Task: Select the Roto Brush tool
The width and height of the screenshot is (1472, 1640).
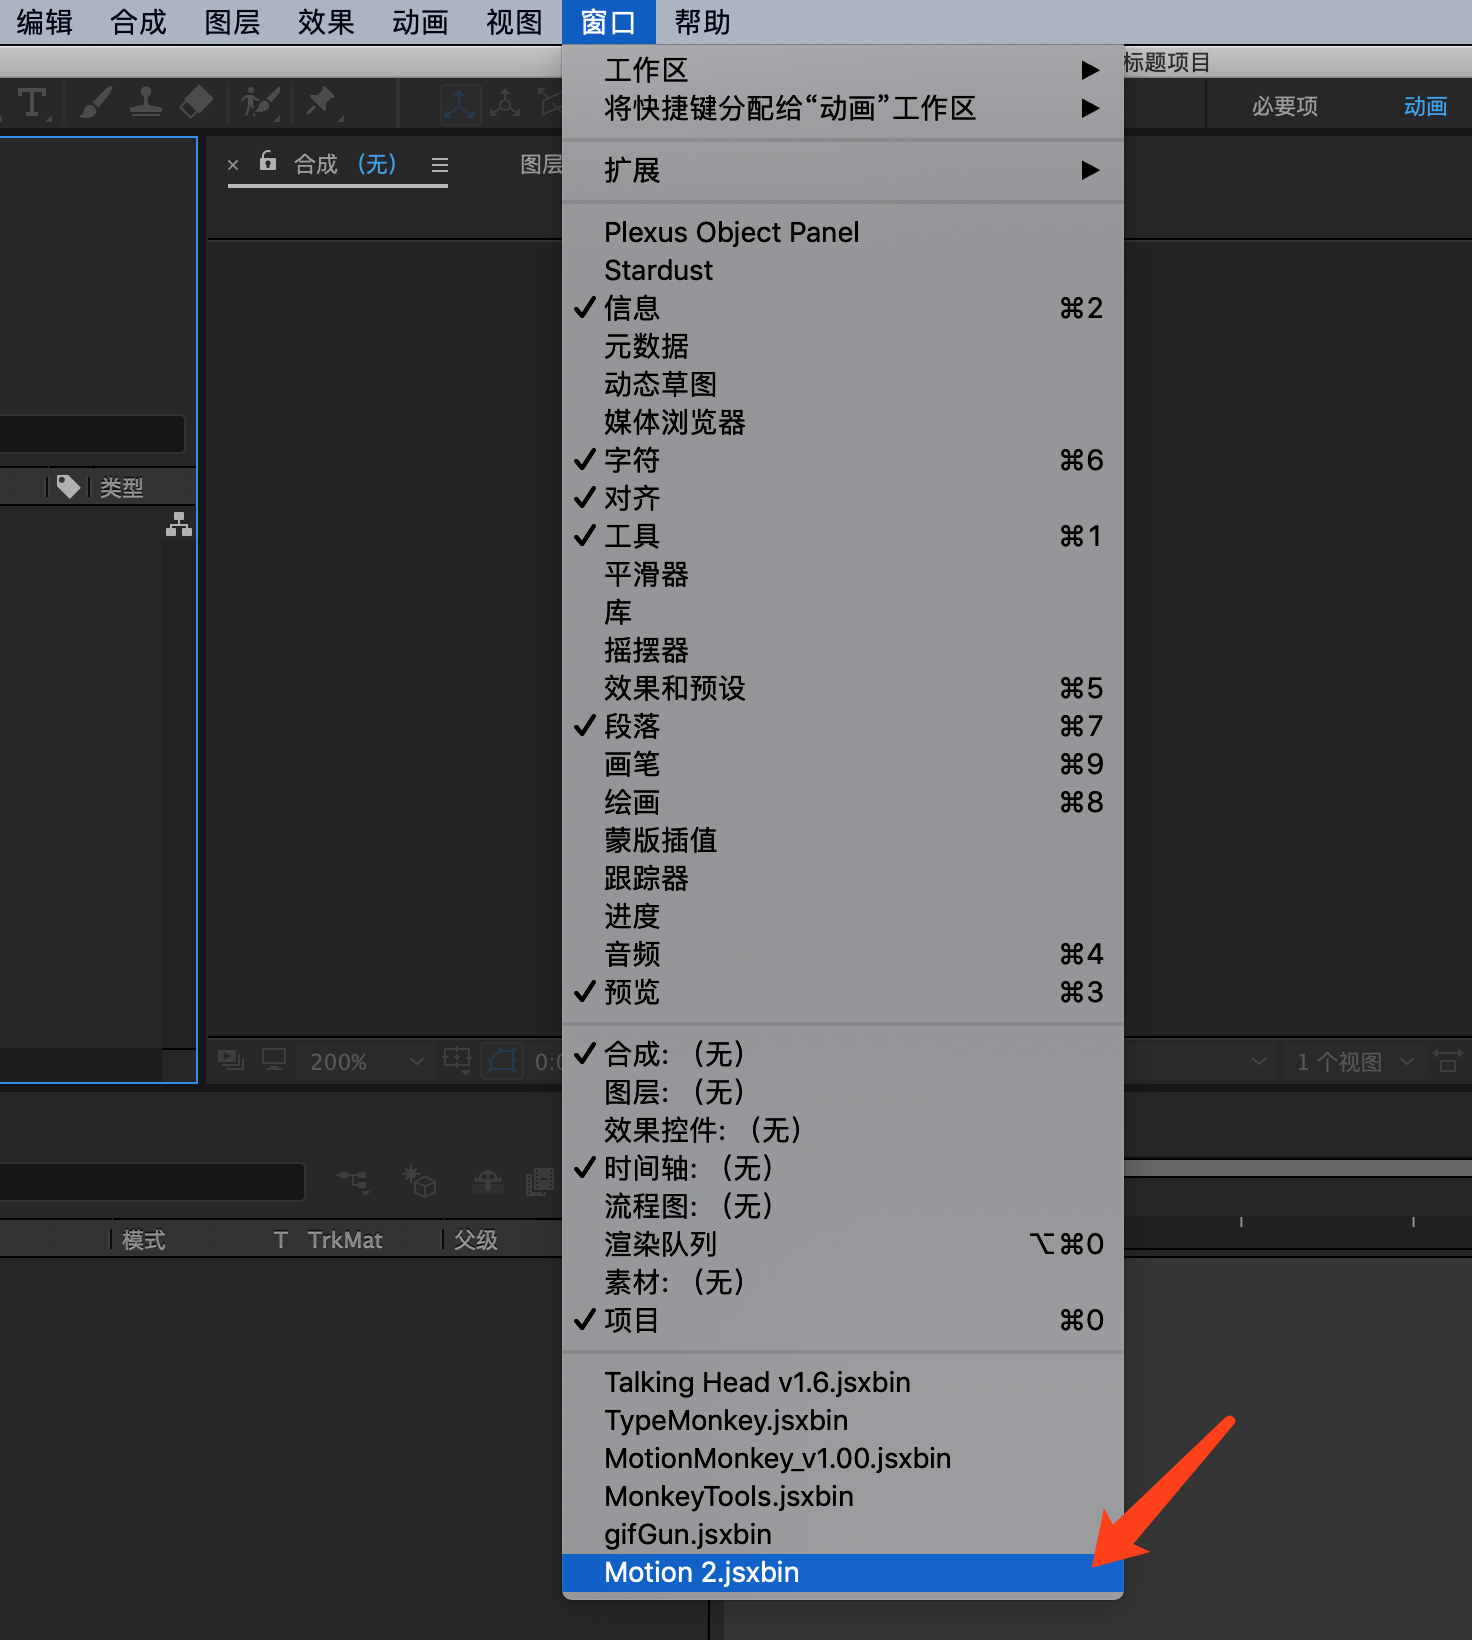Action: tap(260, 102)
